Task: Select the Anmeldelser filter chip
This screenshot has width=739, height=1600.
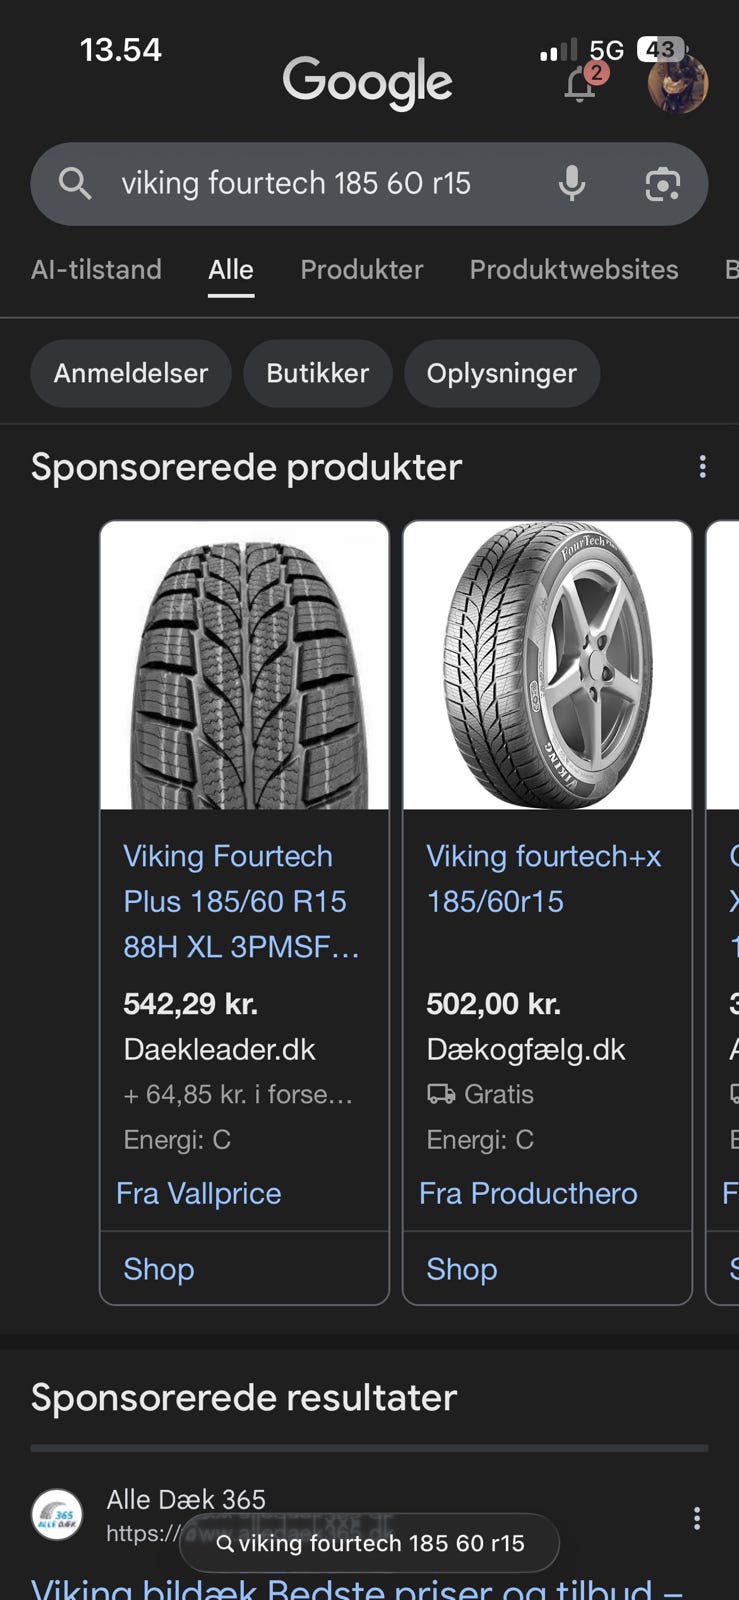Action: (131, 374)
